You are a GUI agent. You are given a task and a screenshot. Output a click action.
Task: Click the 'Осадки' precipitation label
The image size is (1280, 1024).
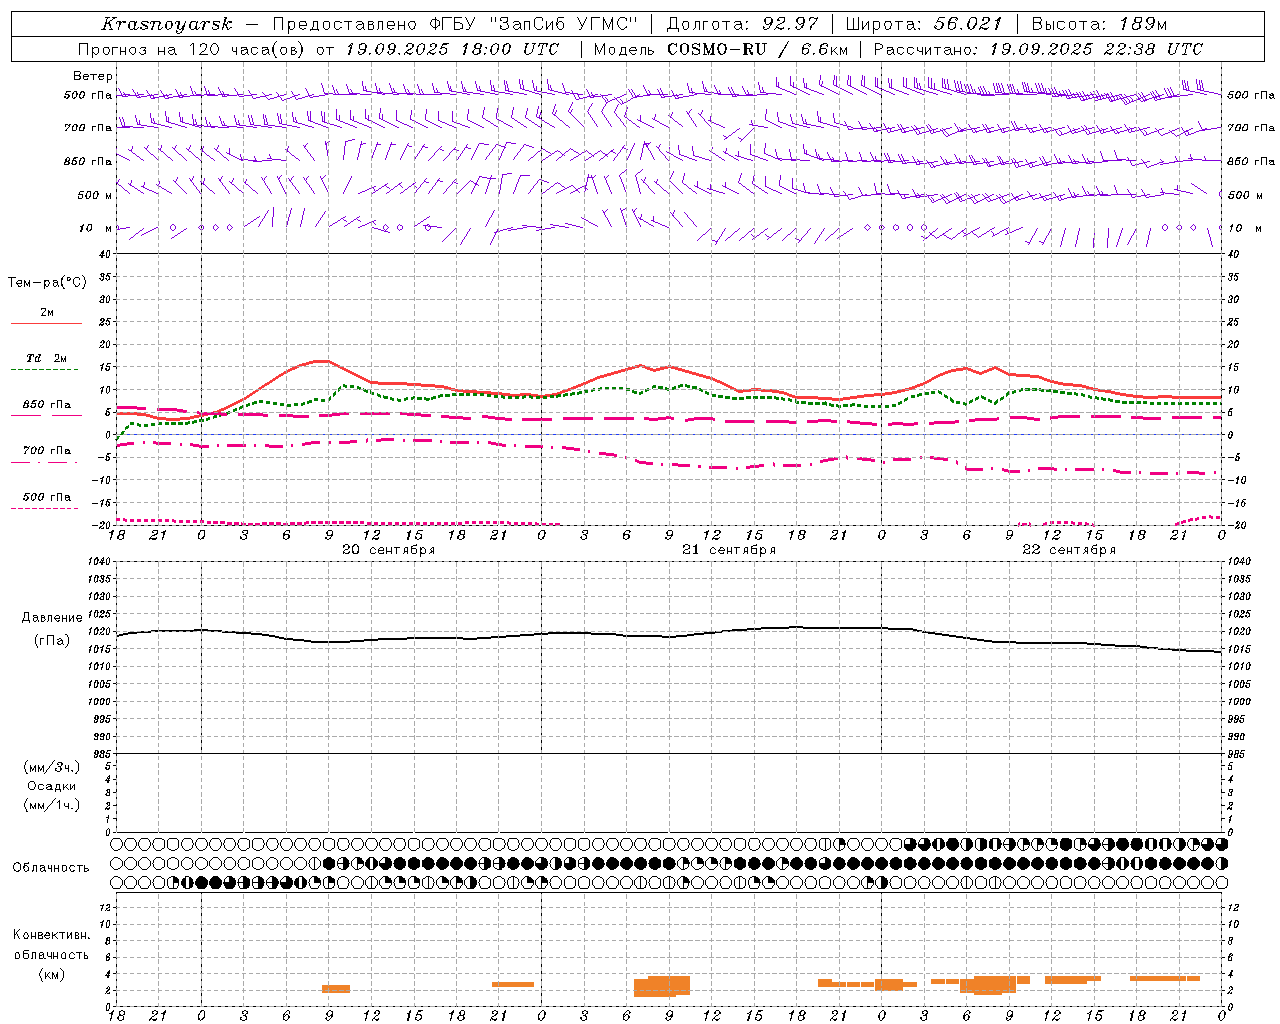[52, 786]
